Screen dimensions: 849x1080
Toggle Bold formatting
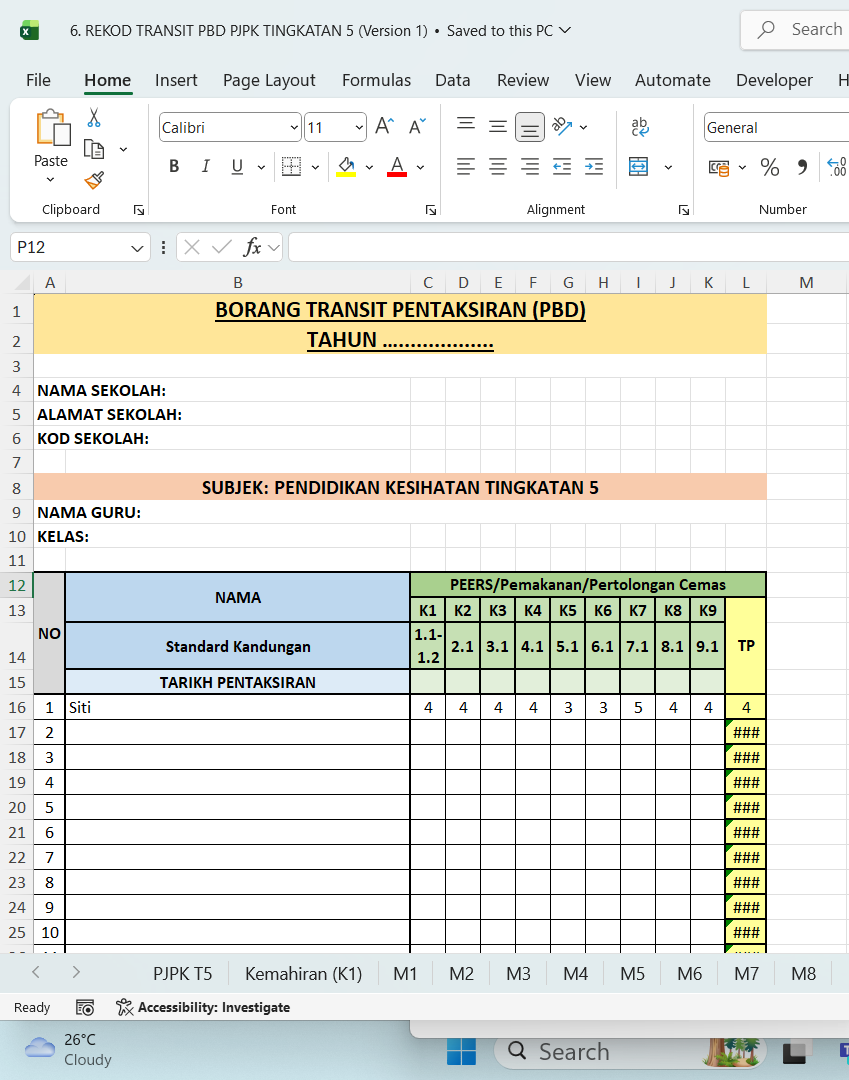click(x=174, y=167)
